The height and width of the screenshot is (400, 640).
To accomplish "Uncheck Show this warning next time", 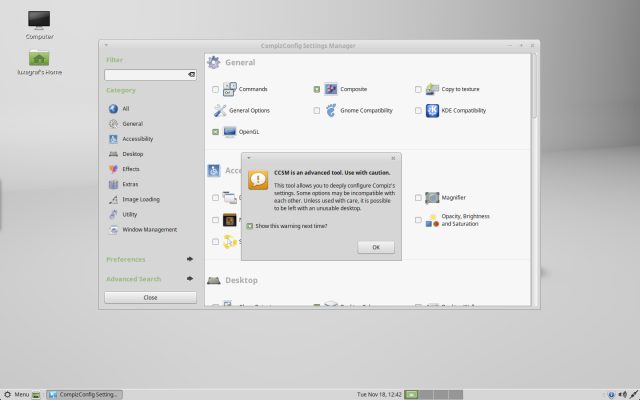I will pyautogui.click(x=250, y=226).
